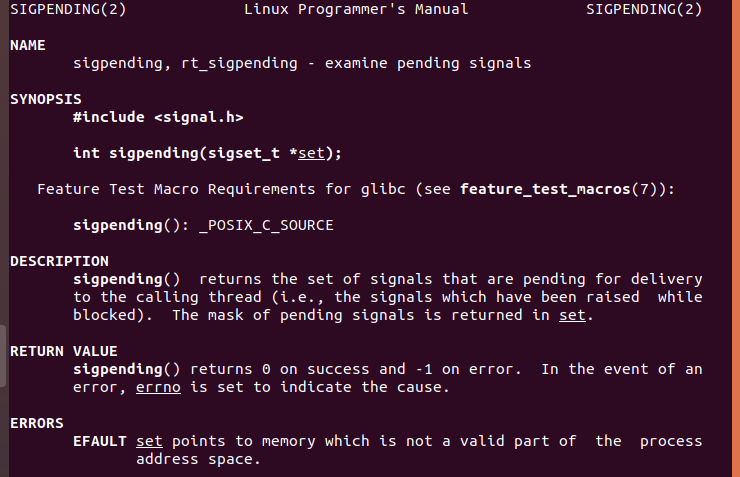Click the Linux Programmer's Manual title
Viewport: 740px width, 477px height.
(x=355, y=10)
